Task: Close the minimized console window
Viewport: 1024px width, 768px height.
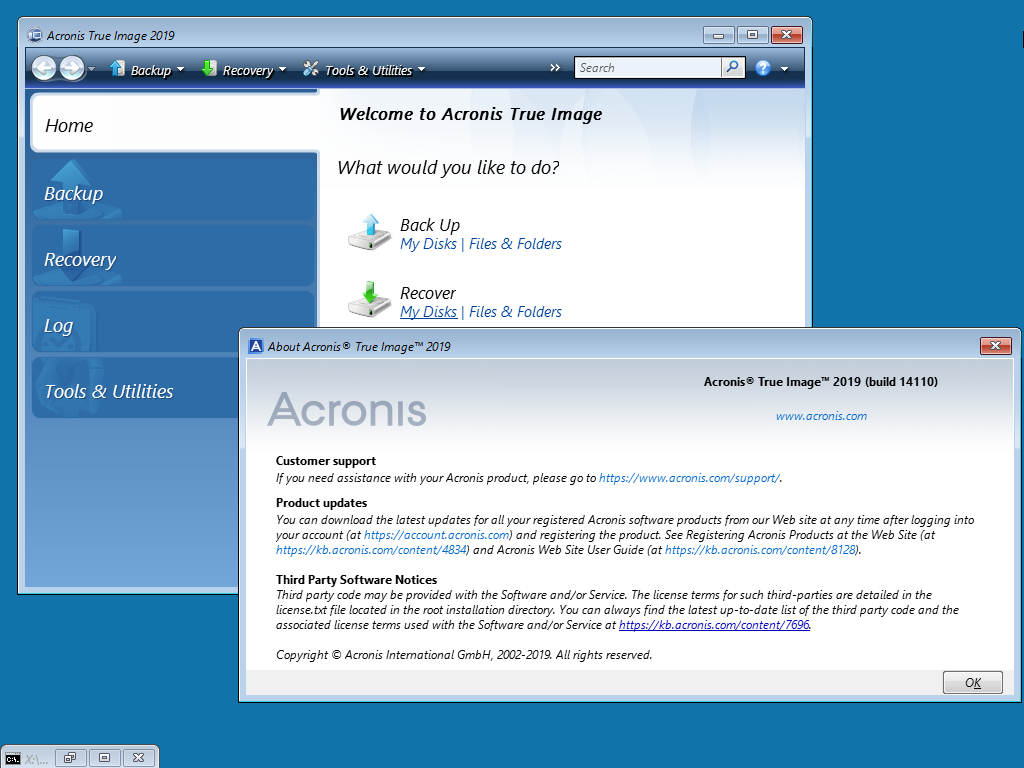Action: tap(138, 758)
